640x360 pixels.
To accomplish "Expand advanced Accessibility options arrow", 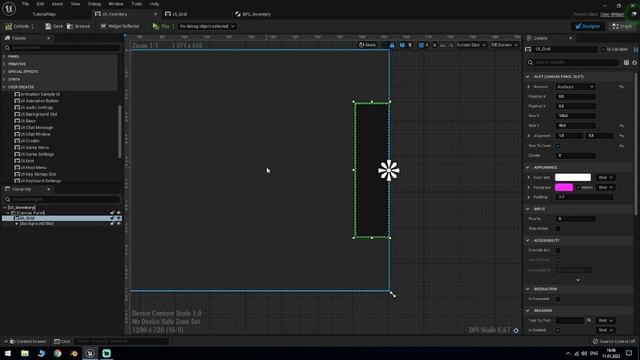I will point(578,280).
